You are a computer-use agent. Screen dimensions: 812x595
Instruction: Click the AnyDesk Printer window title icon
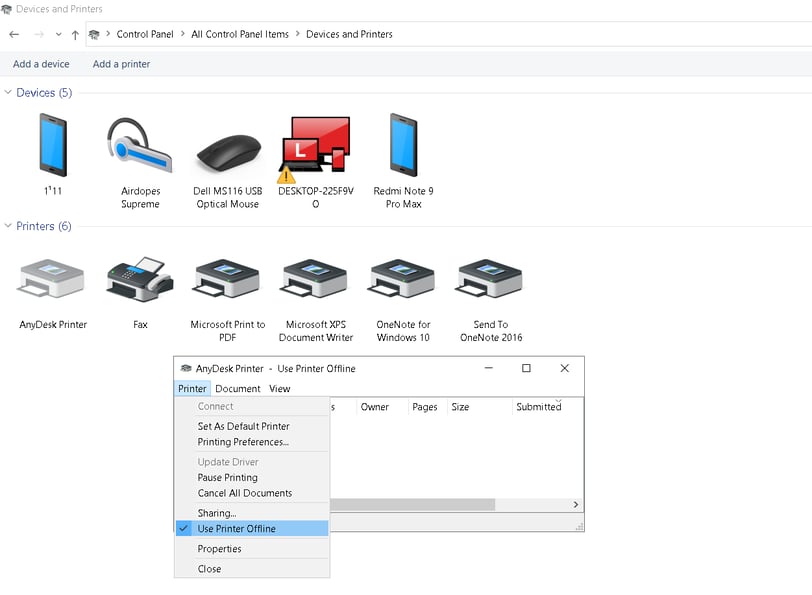point(186,368)
